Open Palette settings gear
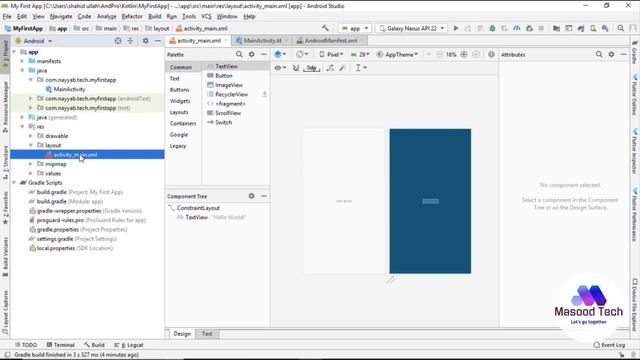Viewport: 640px width, 360px height. 251,54
